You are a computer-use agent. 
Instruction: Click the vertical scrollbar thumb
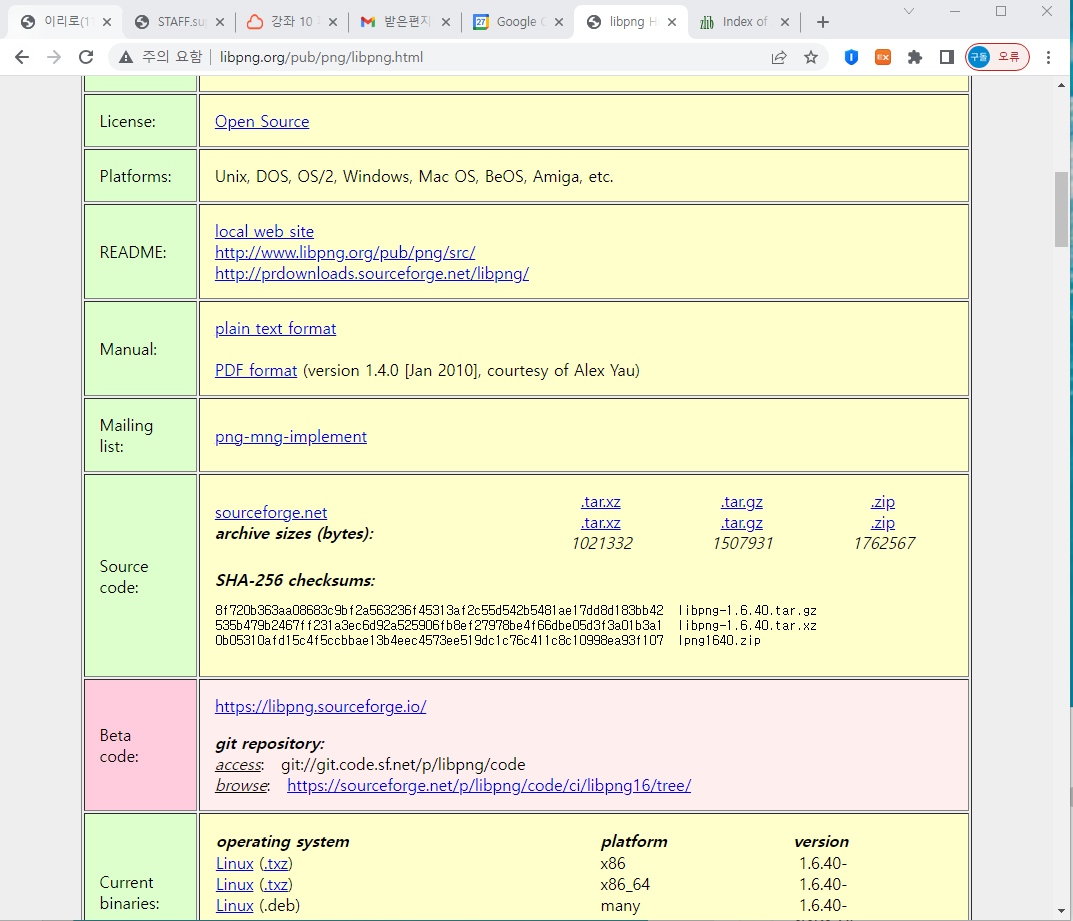tap(1061, 209)
